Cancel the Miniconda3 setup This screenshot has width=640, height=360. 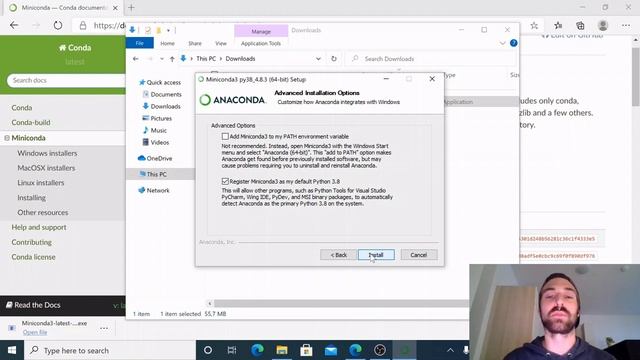(x=419, y=255)
